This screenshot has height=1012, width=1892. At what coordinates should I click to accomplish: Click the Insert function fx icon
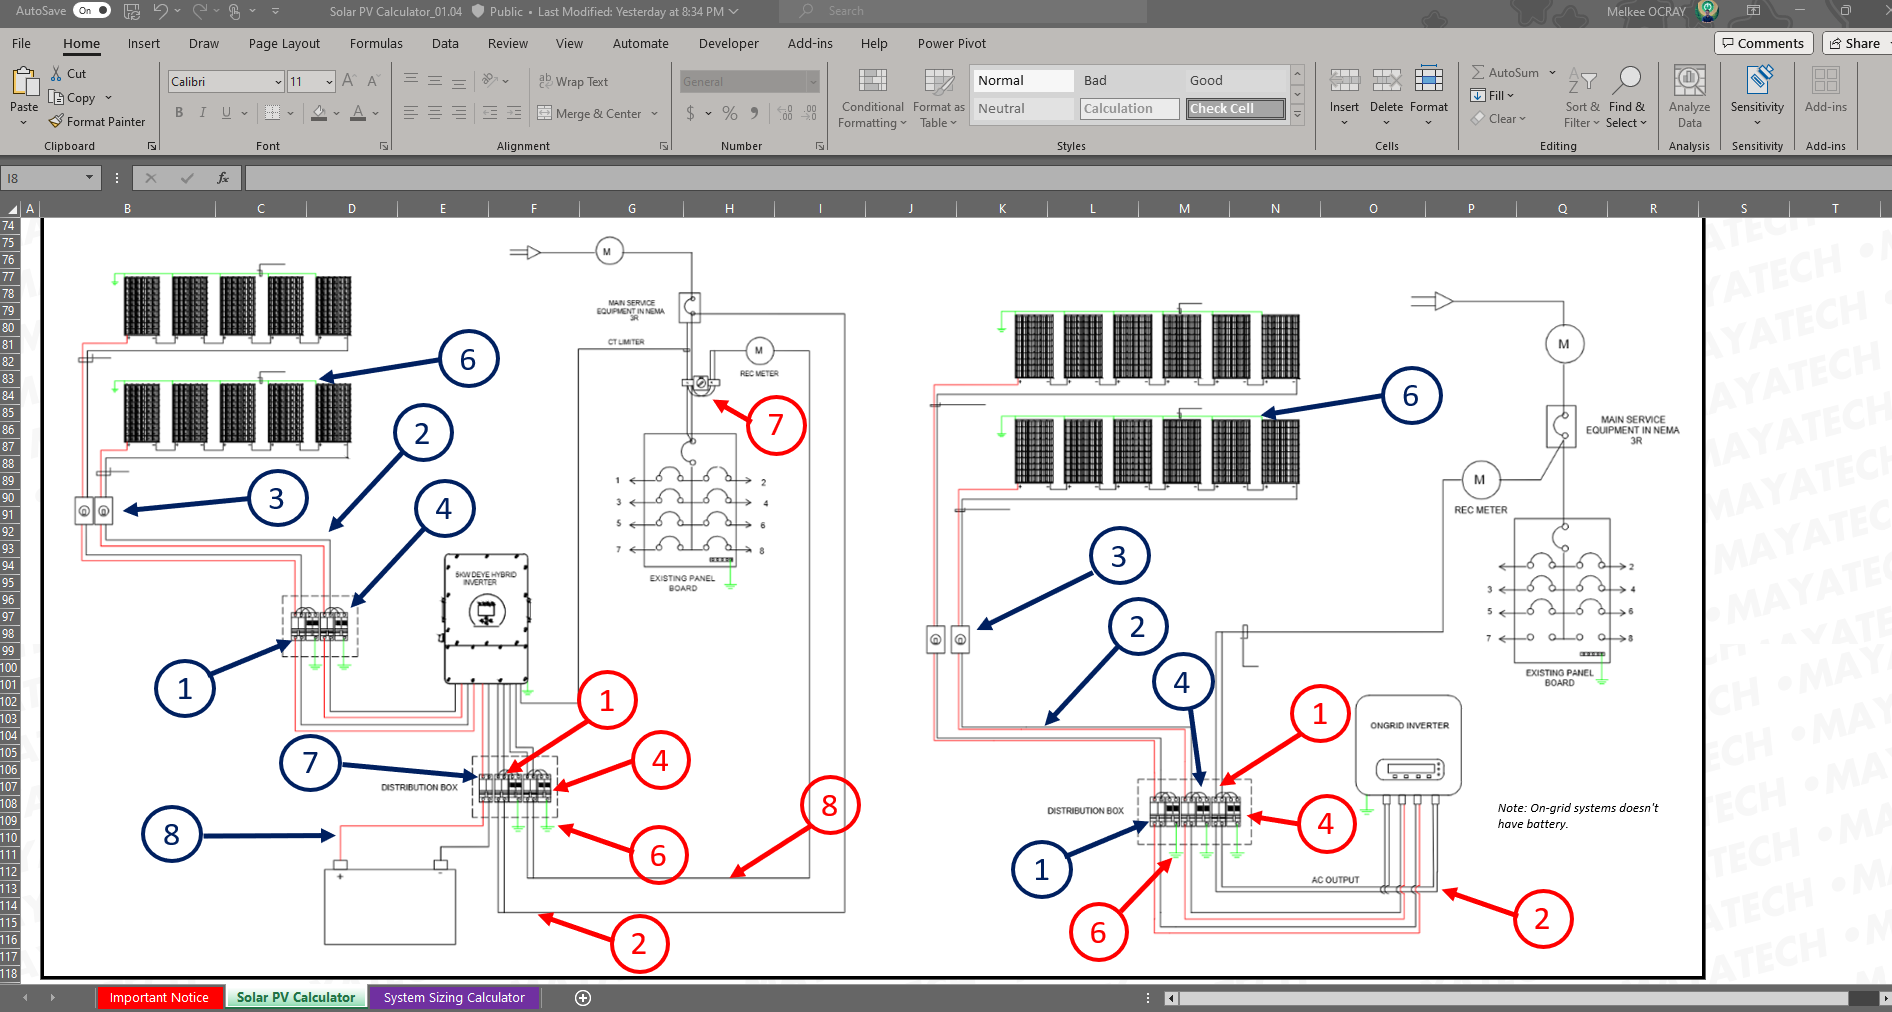(x=223, y=178)
